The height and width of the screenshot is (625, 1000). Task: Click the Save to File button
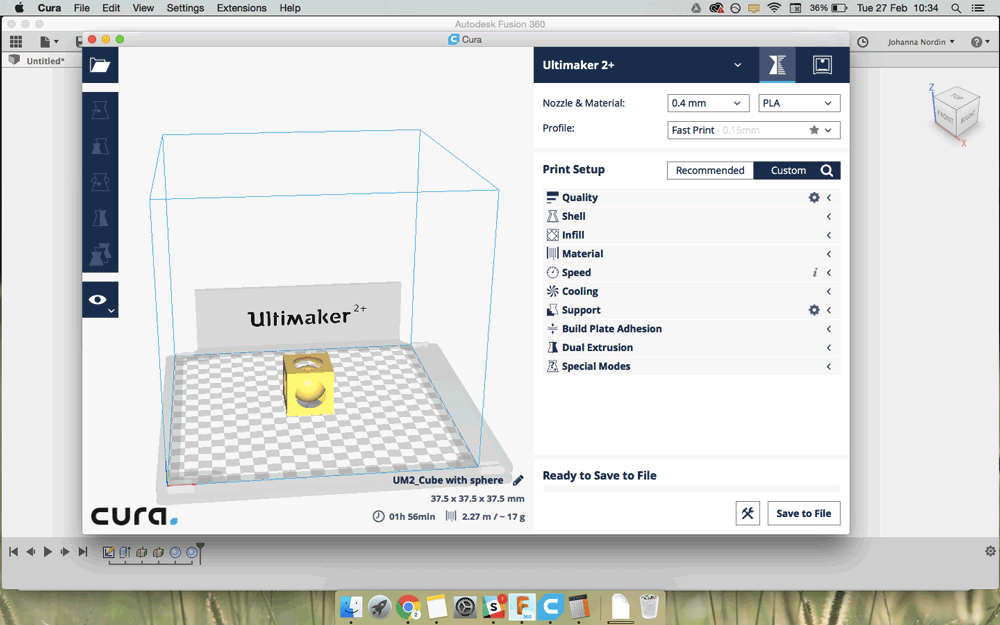[804, 513]
